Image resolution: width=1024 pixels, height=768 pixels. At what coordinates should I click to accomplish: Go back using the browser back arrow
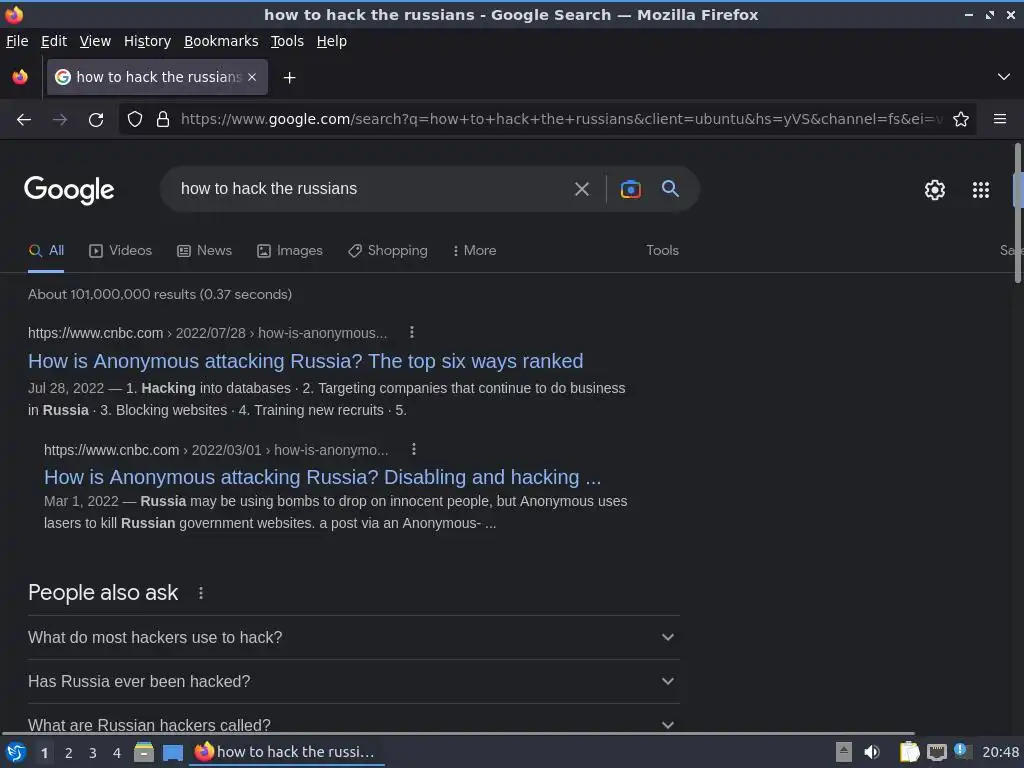pyautogui.click(x=24, y=120)
